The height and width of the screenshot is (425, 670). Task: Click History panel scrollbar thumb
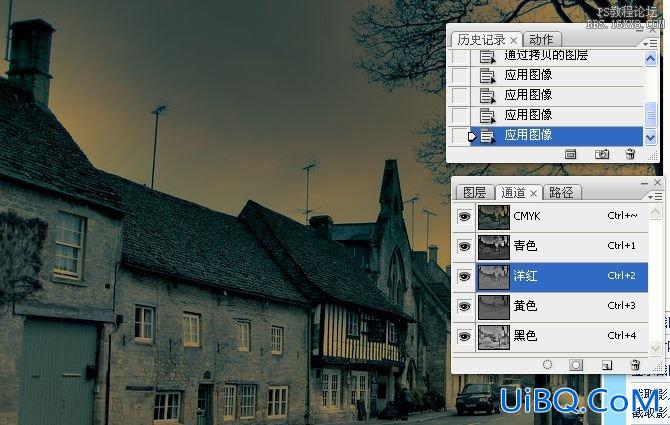pos(650,114)
